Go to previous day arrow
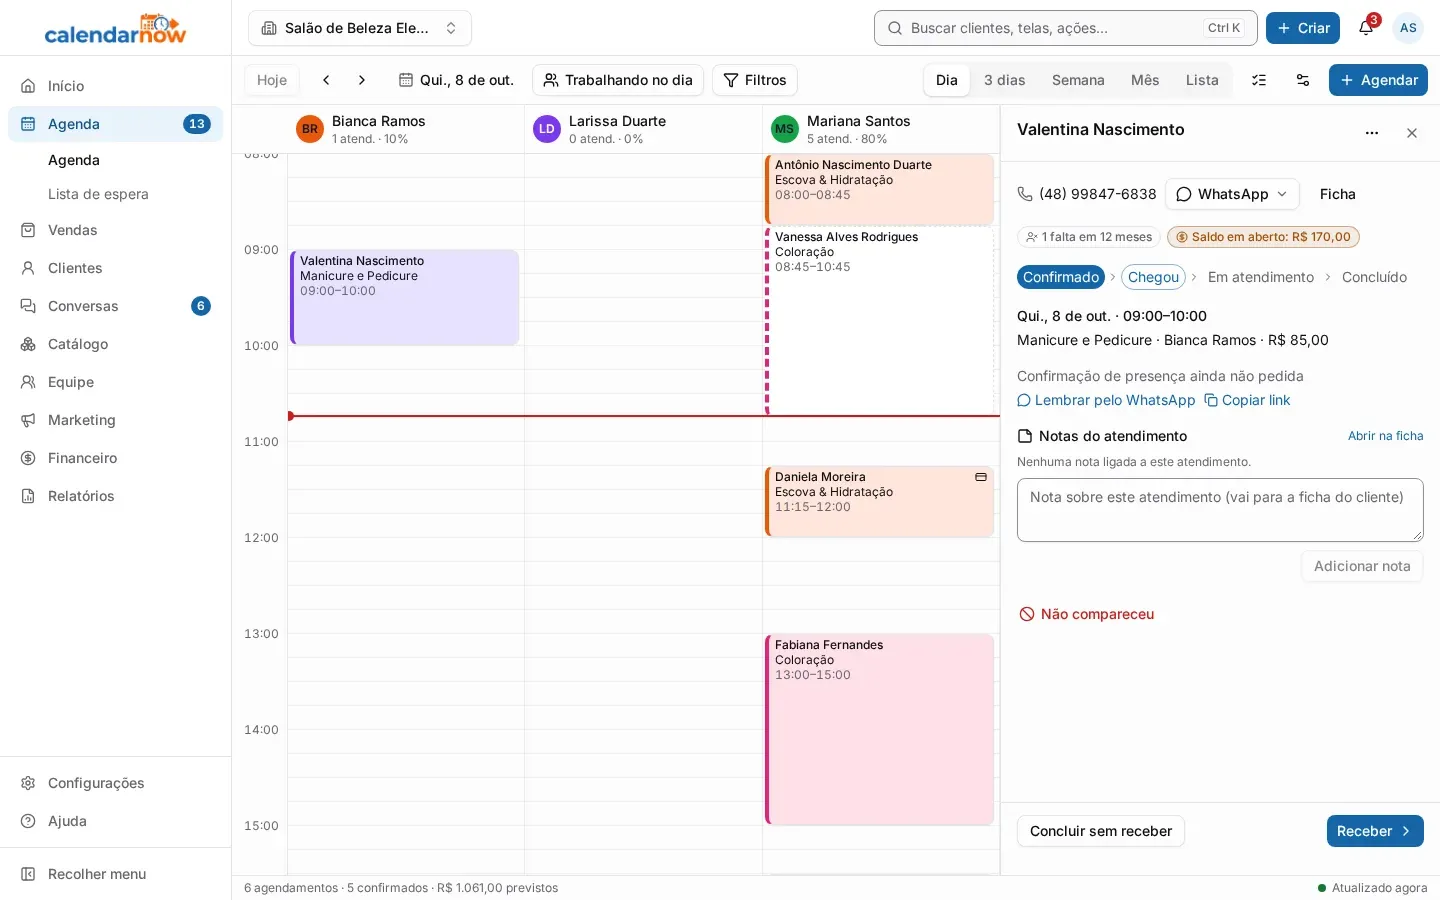 (326, 80)
